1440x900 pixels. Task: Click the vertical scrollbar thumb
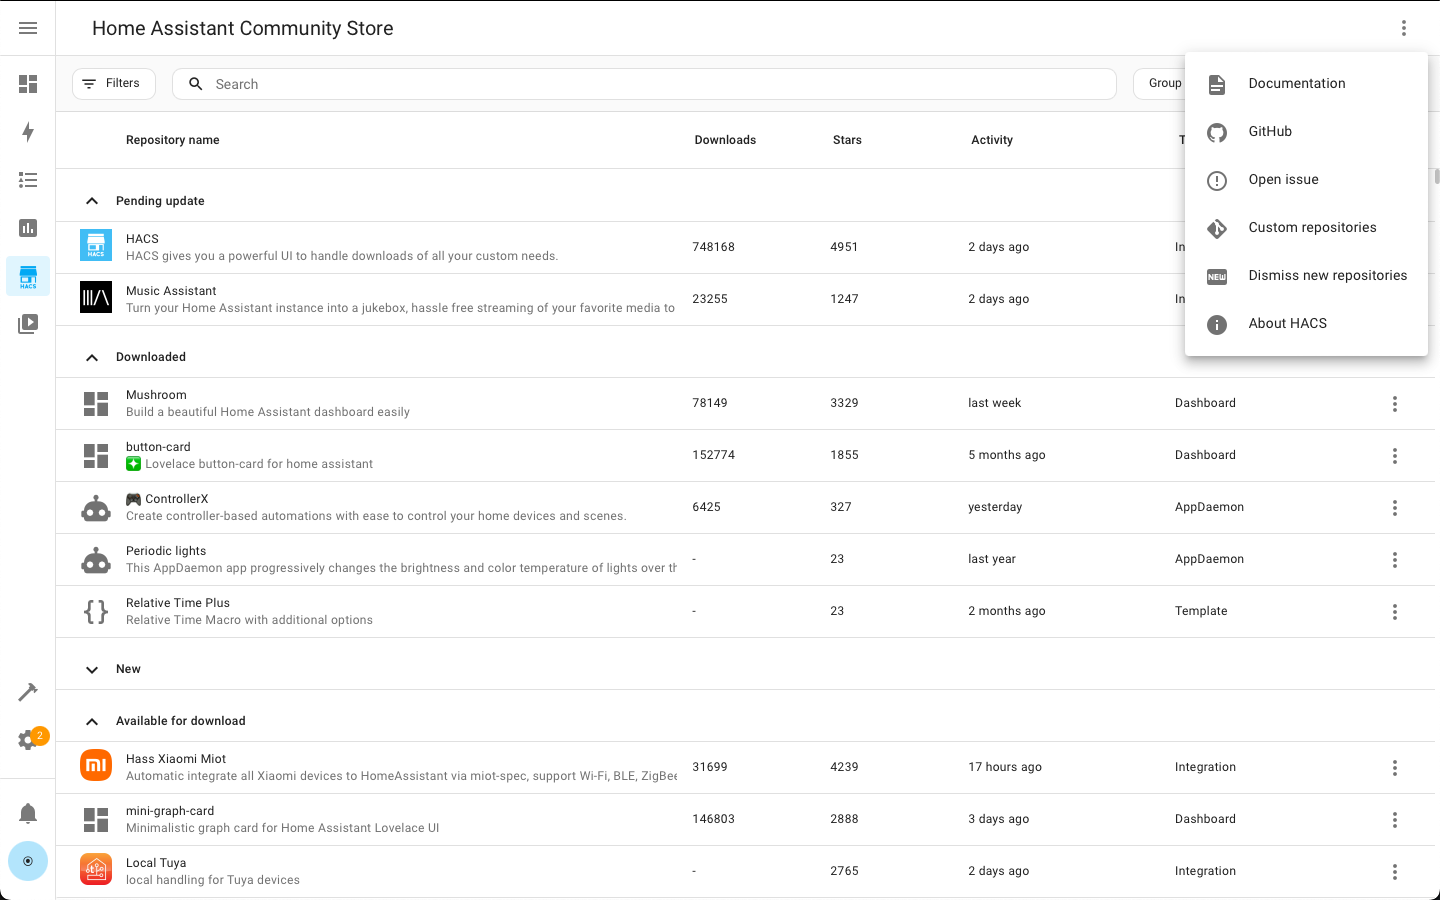[x=1437, y=177]
